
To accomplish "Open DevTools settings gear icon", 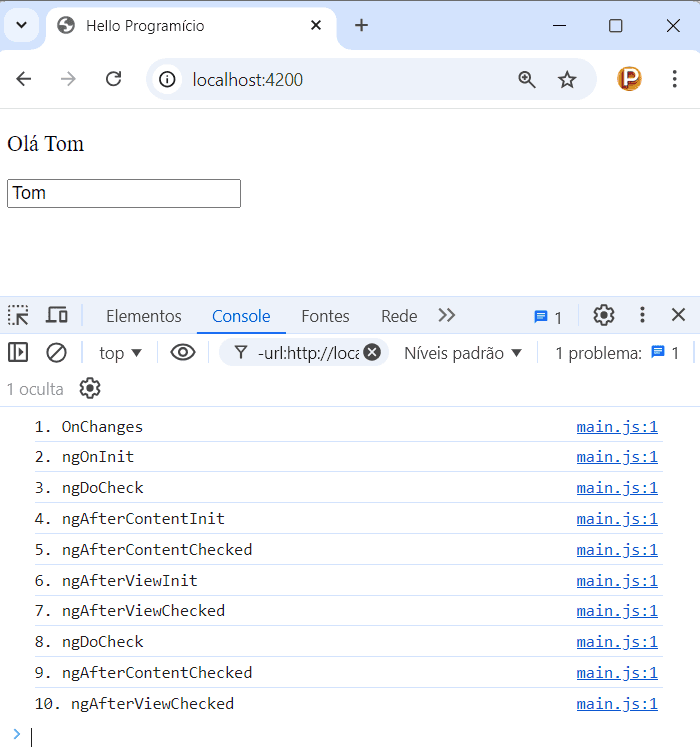I will pyautogui.click(x=603, y=316).
